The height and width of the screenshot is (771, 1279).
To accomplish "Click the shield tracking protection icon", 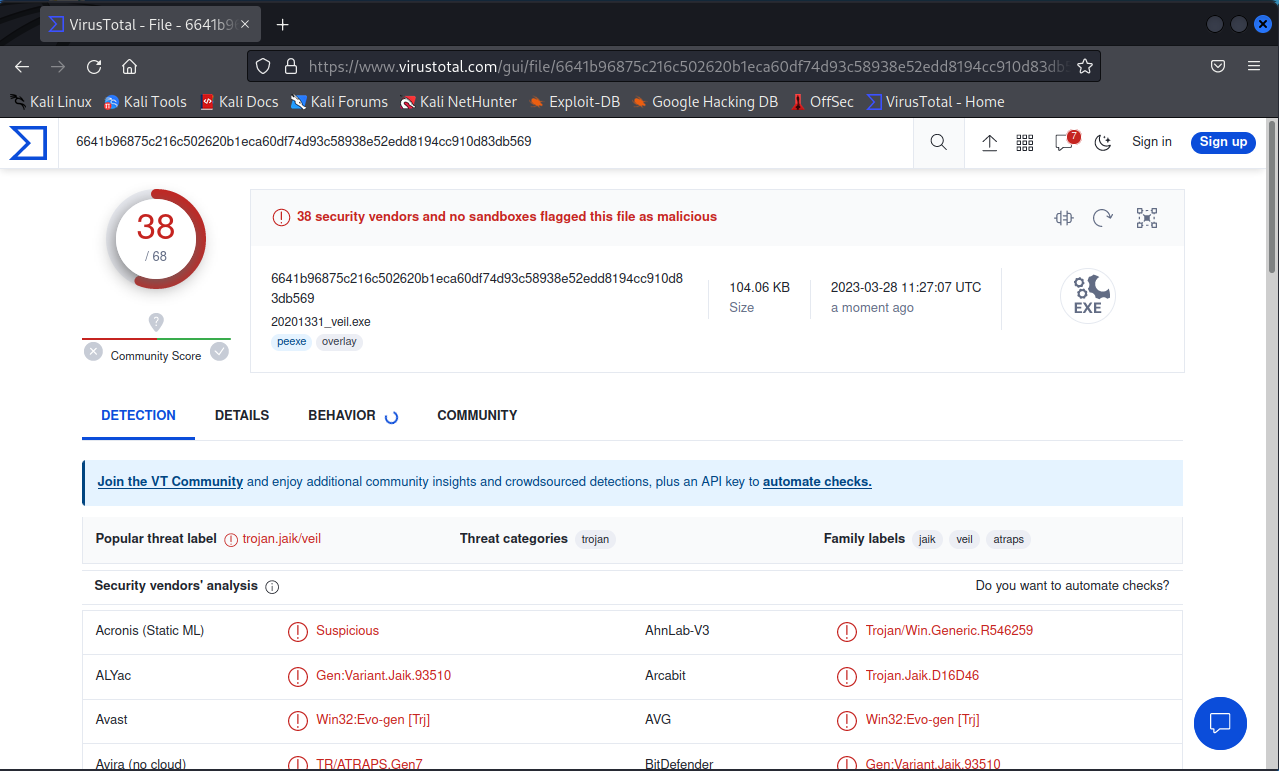I will click(x=263, y=66).
